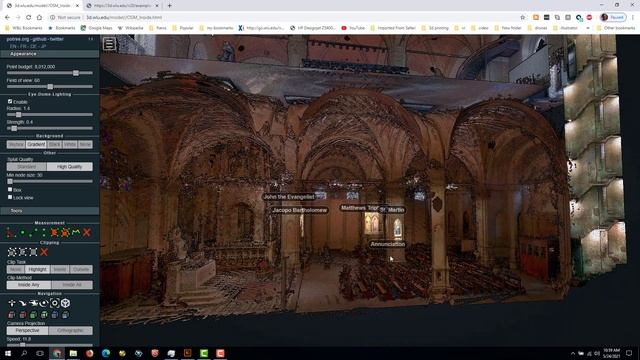Select the polygon clip tool
This screenshot has height=360, width=640.
pyautogui.click(x=22, y=252)
